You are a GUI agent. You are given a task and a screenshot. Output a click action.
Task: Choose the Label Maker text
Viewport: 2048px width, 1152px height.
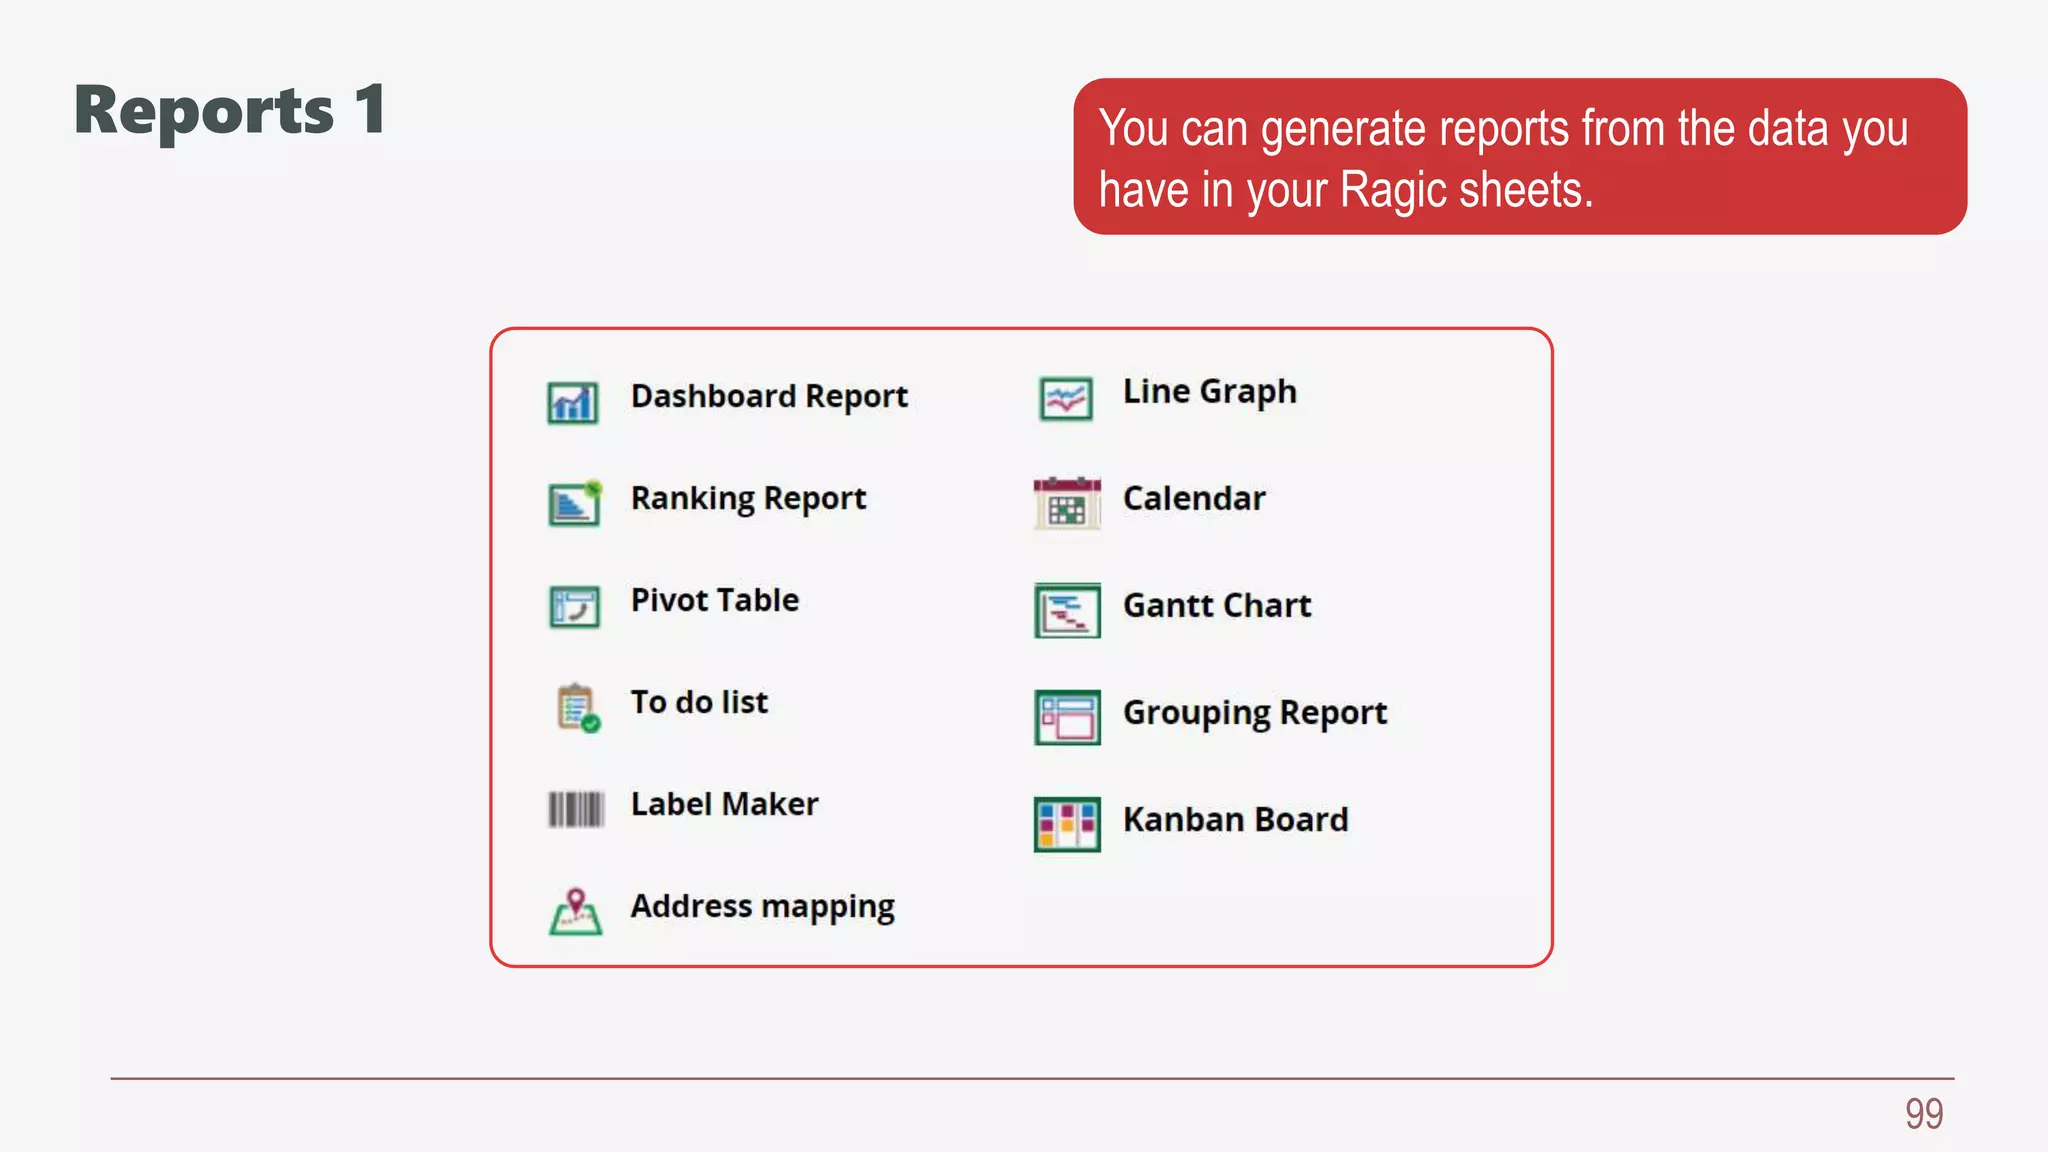pyautogui.click(x=724, y=804)
